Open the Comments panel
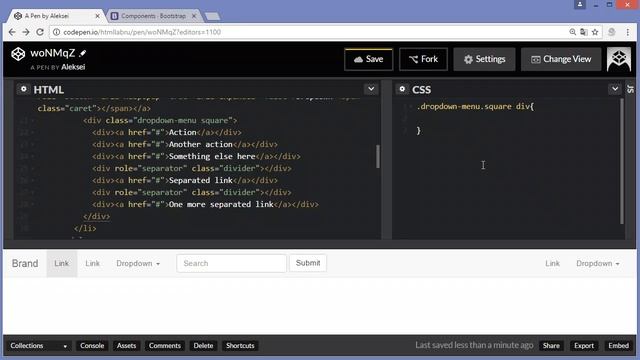Image resolution: width=640 pixels, height=360 pixels. point(164,346)
